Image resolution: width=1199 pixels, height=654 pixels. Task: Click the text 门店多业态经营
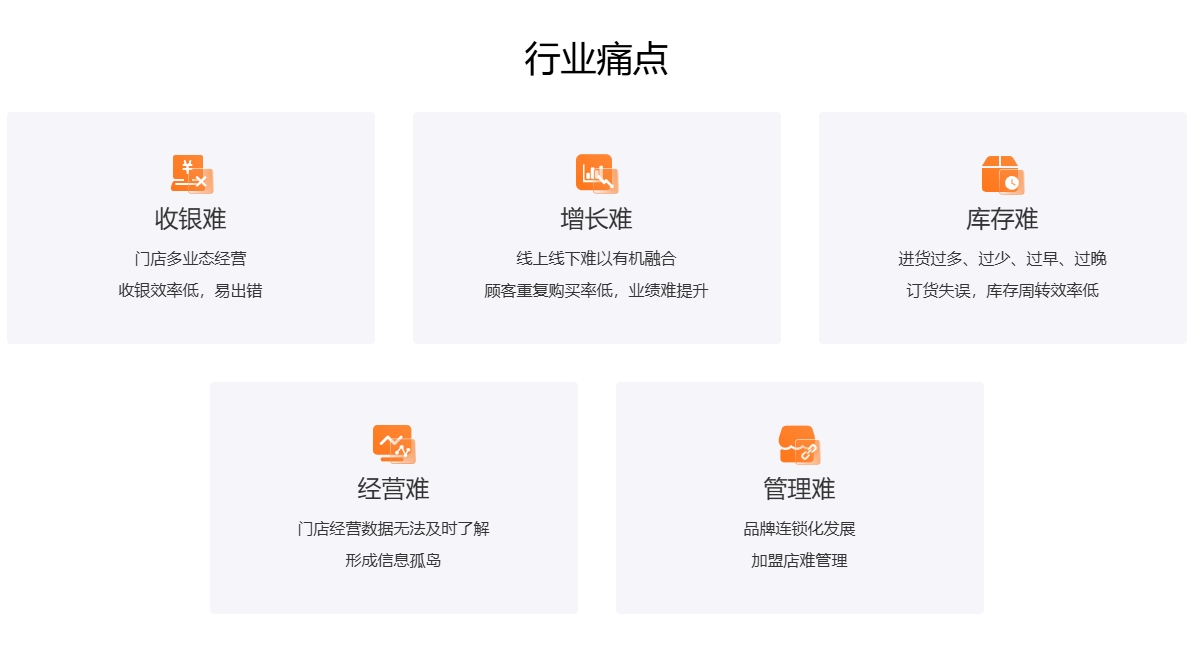point(191,259)
